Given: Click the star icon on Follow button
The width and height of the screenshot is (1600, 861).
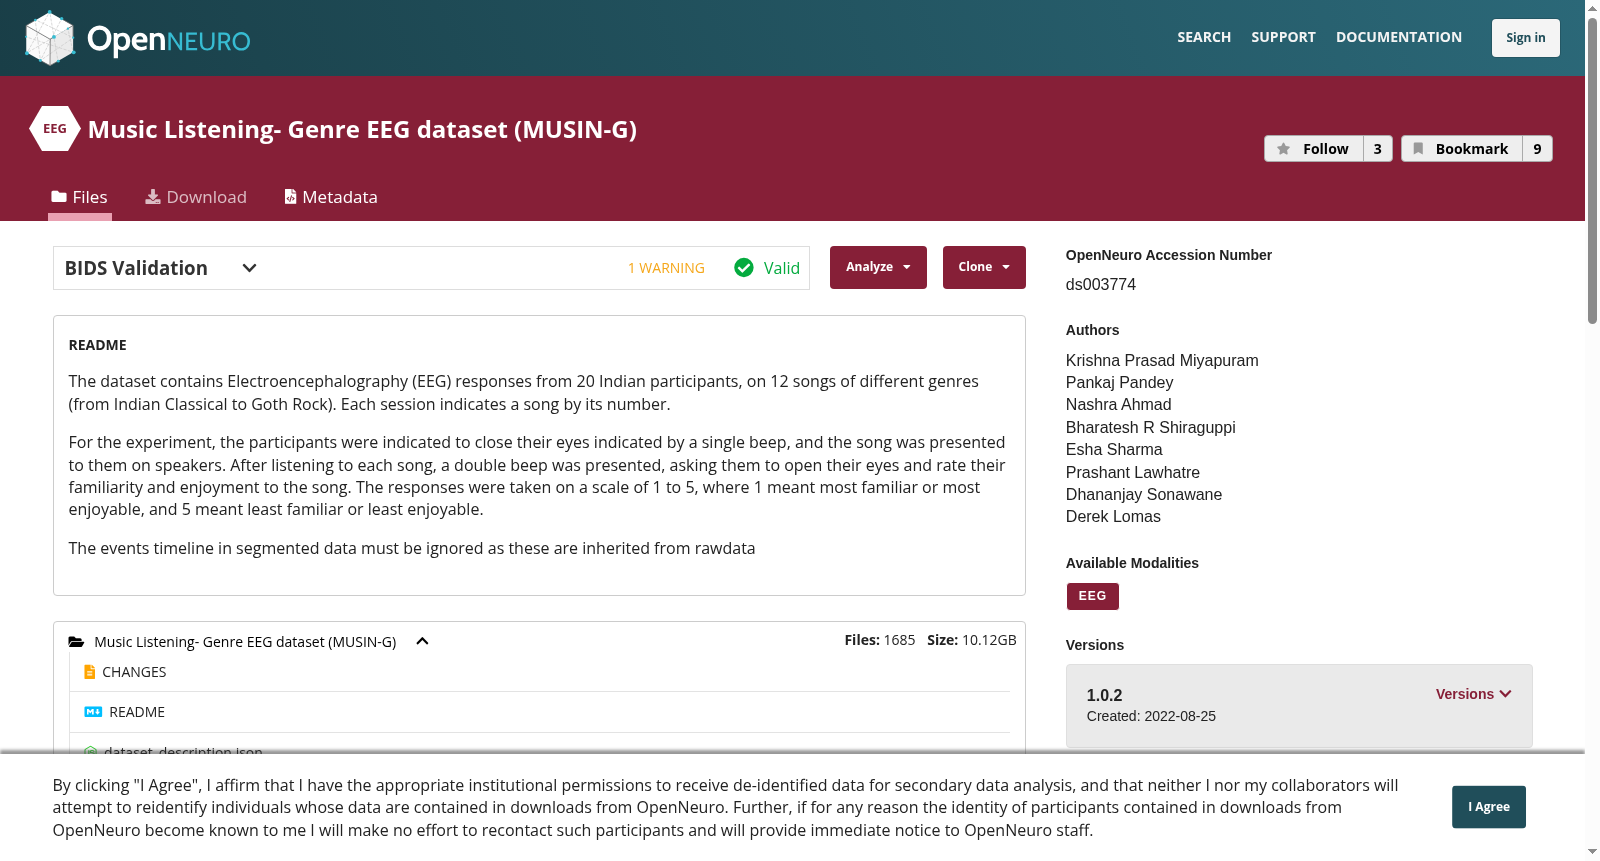Looking at the screenshot, I should [x=1284, y=149].
